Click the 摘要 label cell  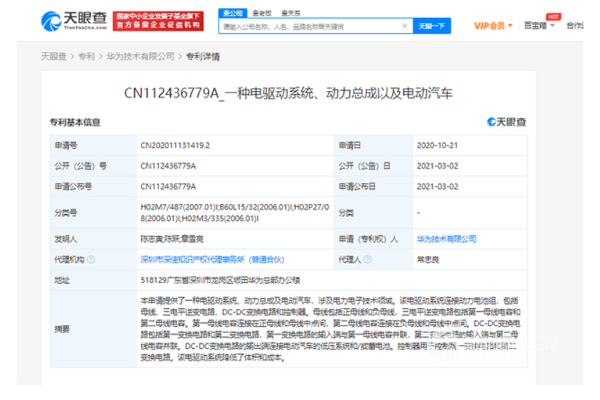pyautogui.click(x=93, y=329)
